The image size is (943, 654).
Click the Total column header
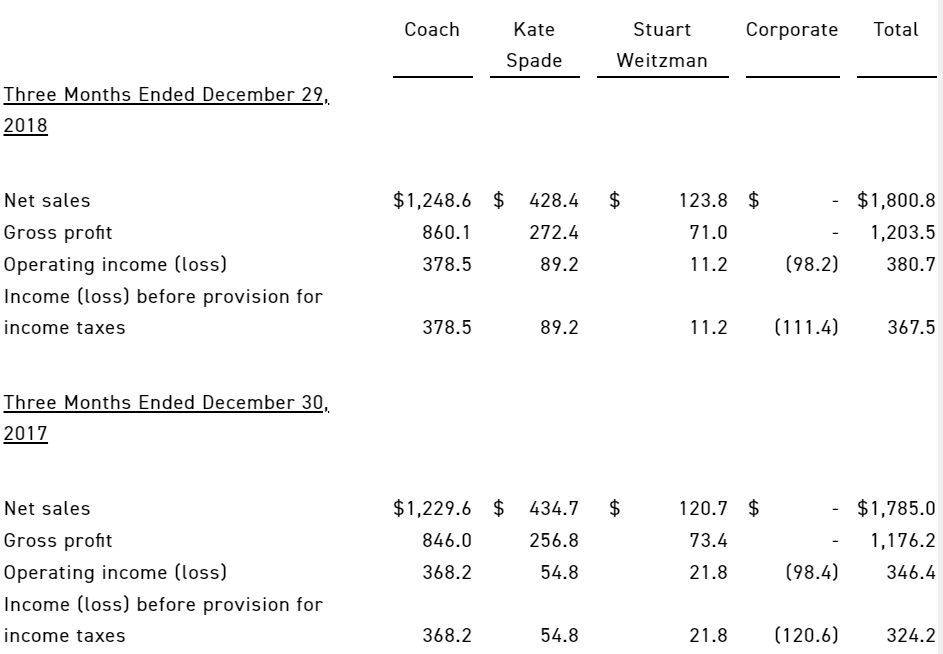(895, 29)
